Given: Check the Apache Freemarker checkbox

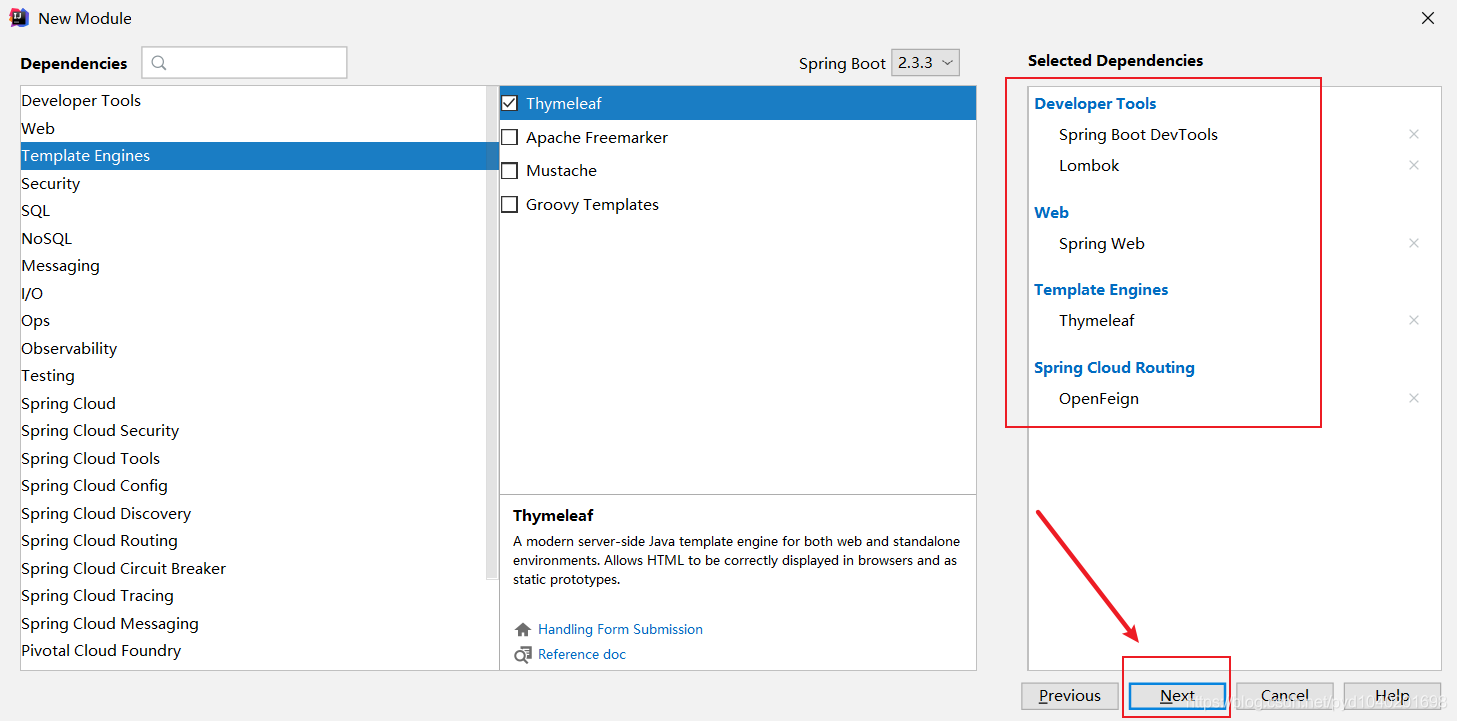Looking at the screenshot, I should click(509, 137).
